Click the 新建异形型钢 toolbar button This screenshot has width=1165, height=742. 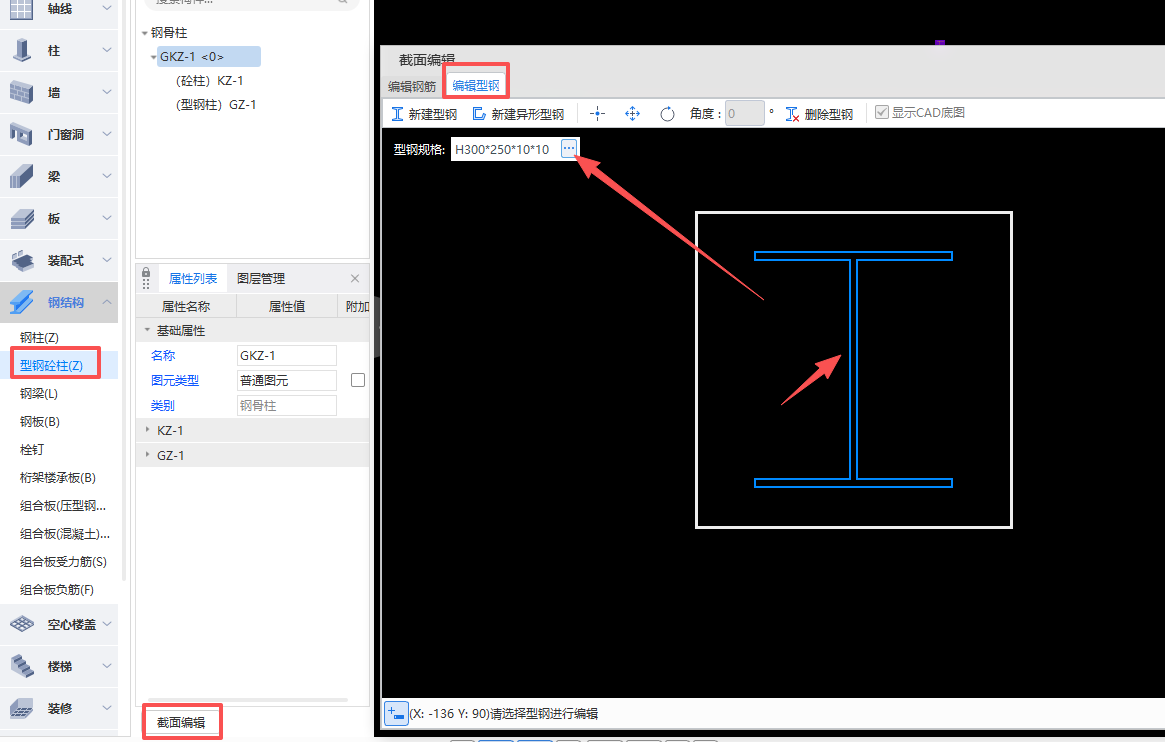coord(518,114)
